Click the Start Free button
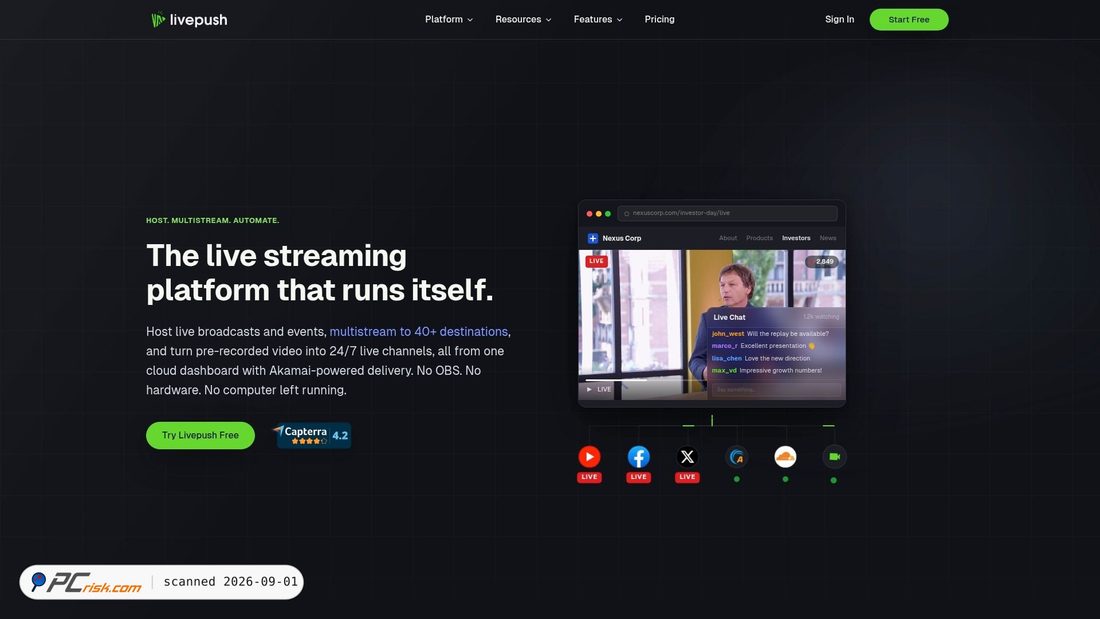 (x=908, y=20)
